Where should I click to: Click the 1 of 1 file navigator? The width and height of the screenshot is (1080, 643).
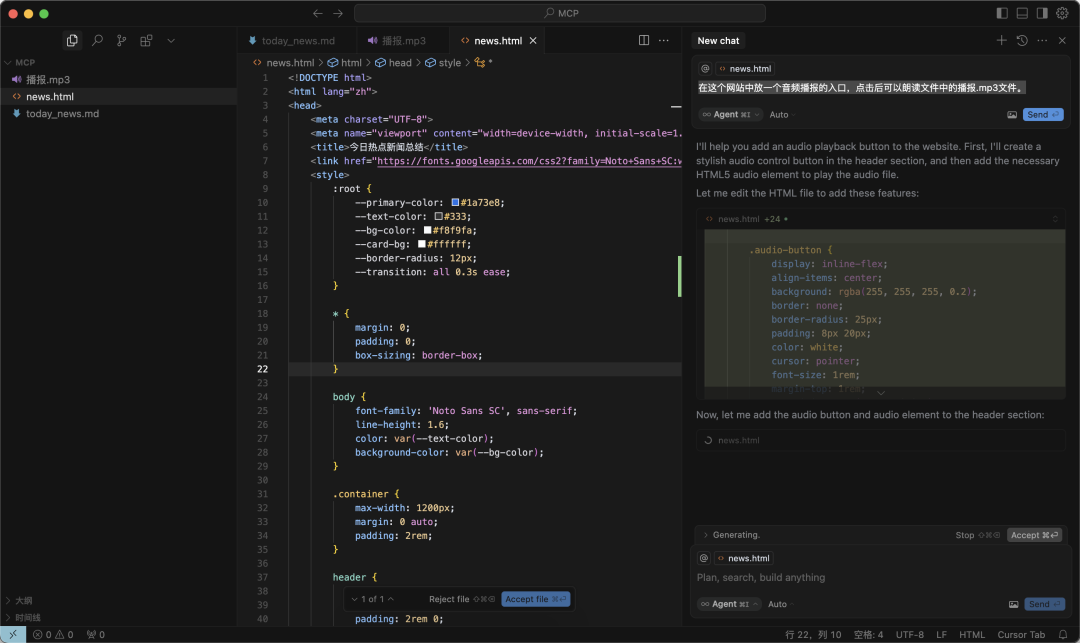point(373,599)
